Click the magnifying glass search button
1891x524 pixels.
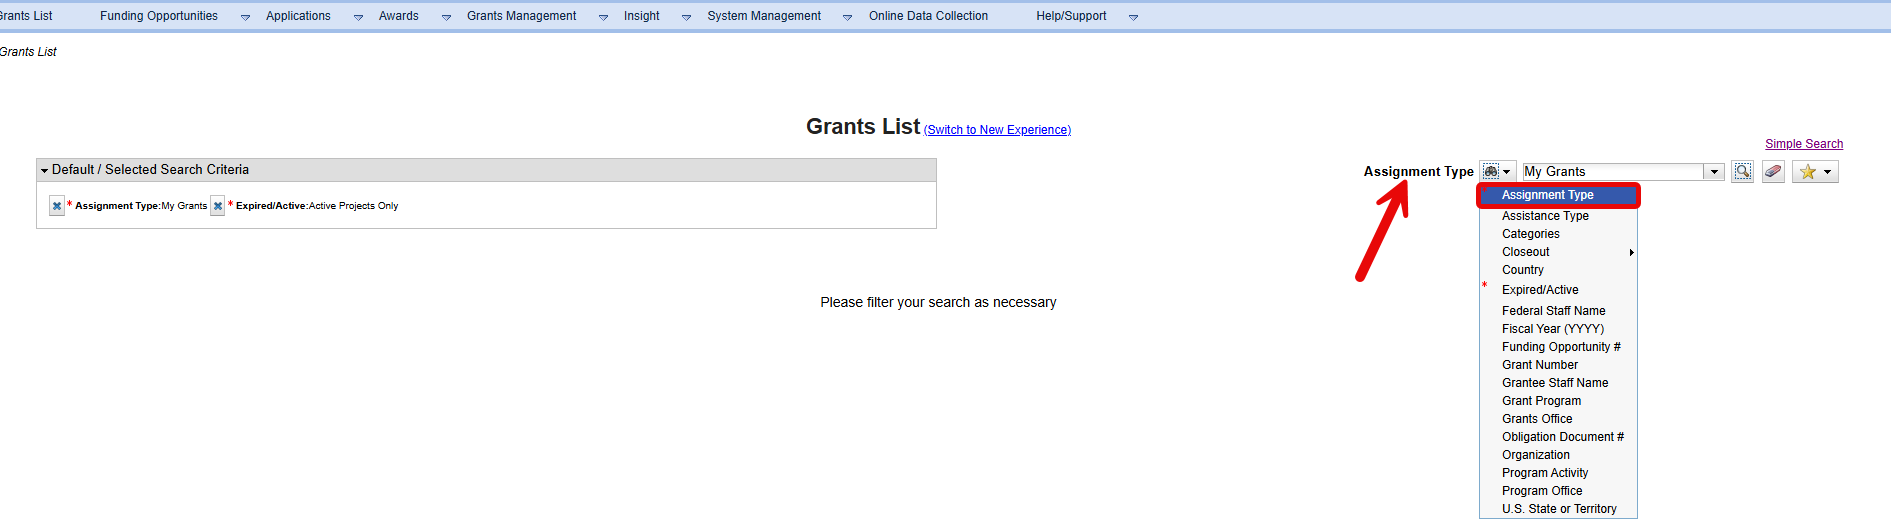coord(1742,172)
